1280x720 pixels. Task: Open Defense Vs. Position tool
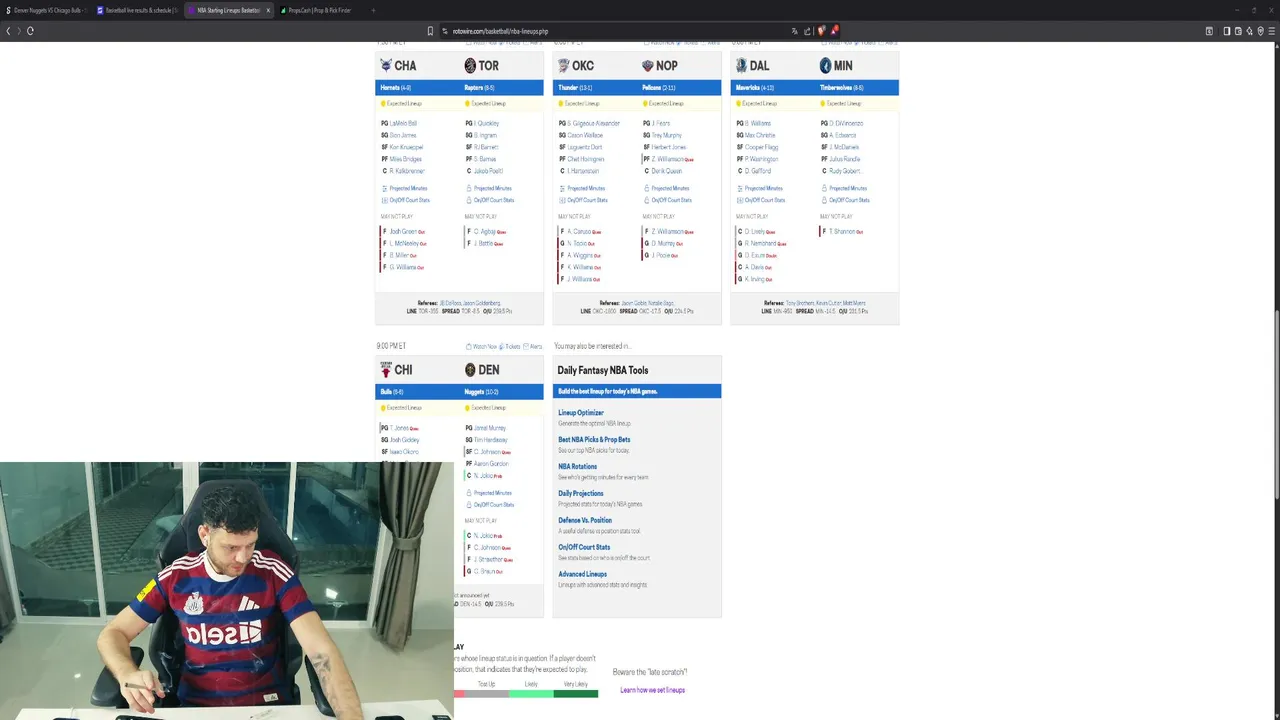coord(585,520)
